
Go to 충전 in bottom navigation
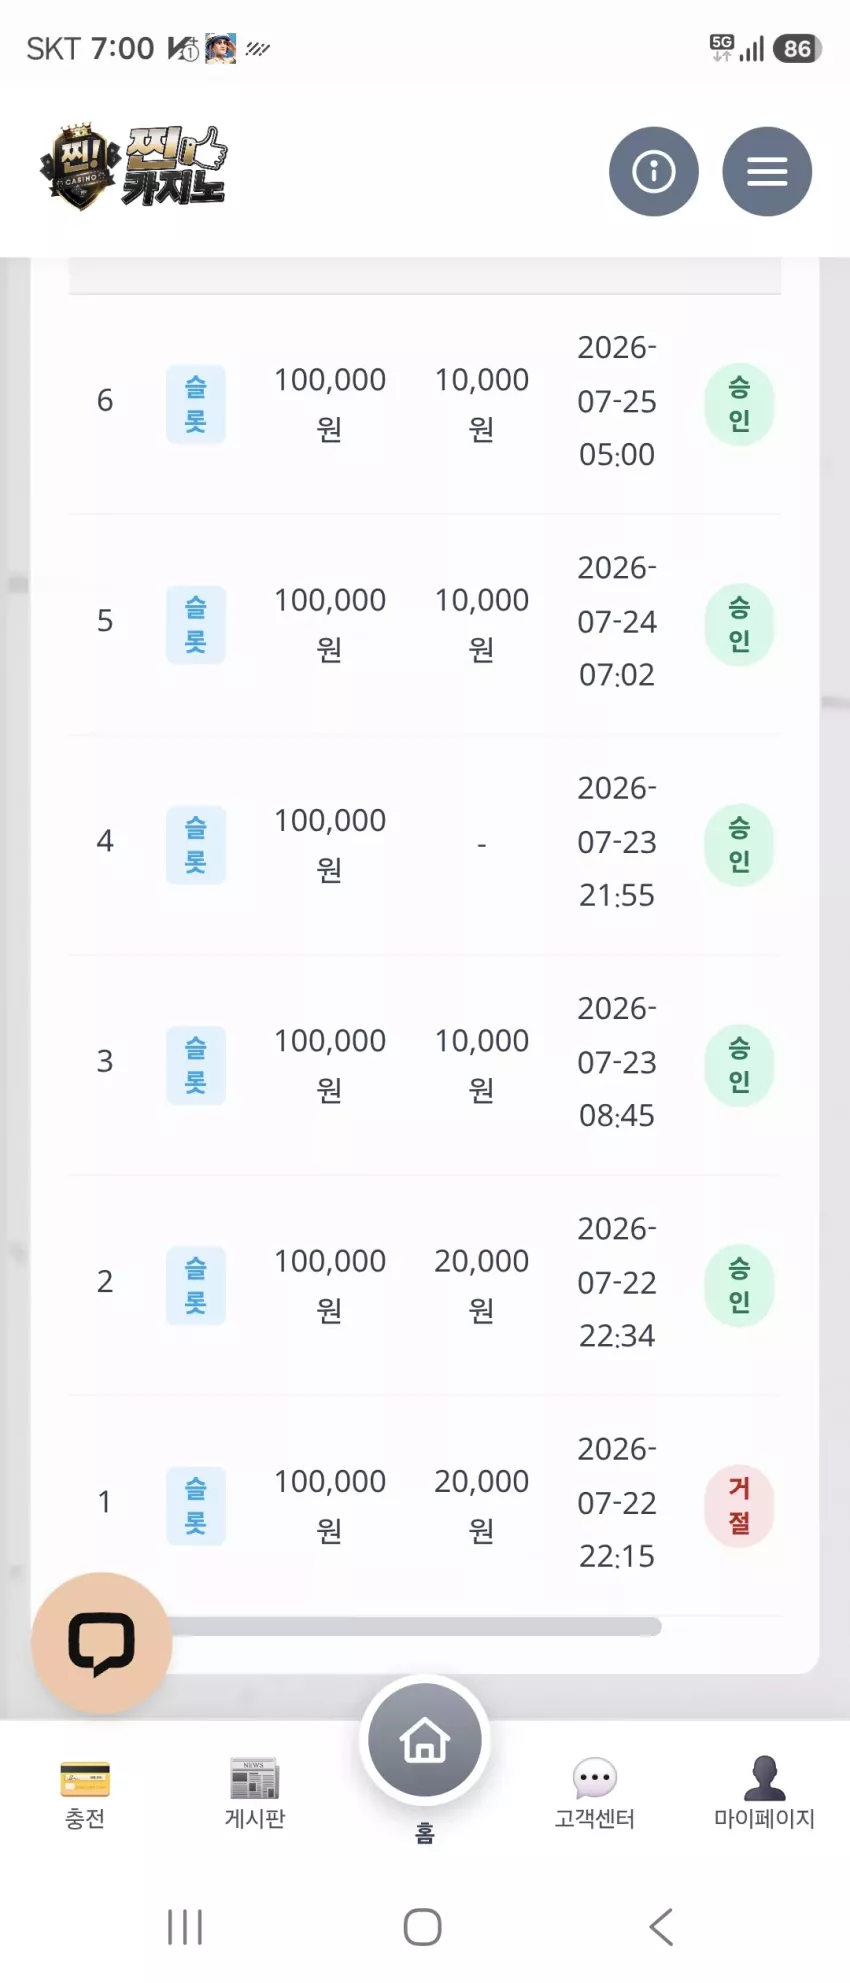85,1796
